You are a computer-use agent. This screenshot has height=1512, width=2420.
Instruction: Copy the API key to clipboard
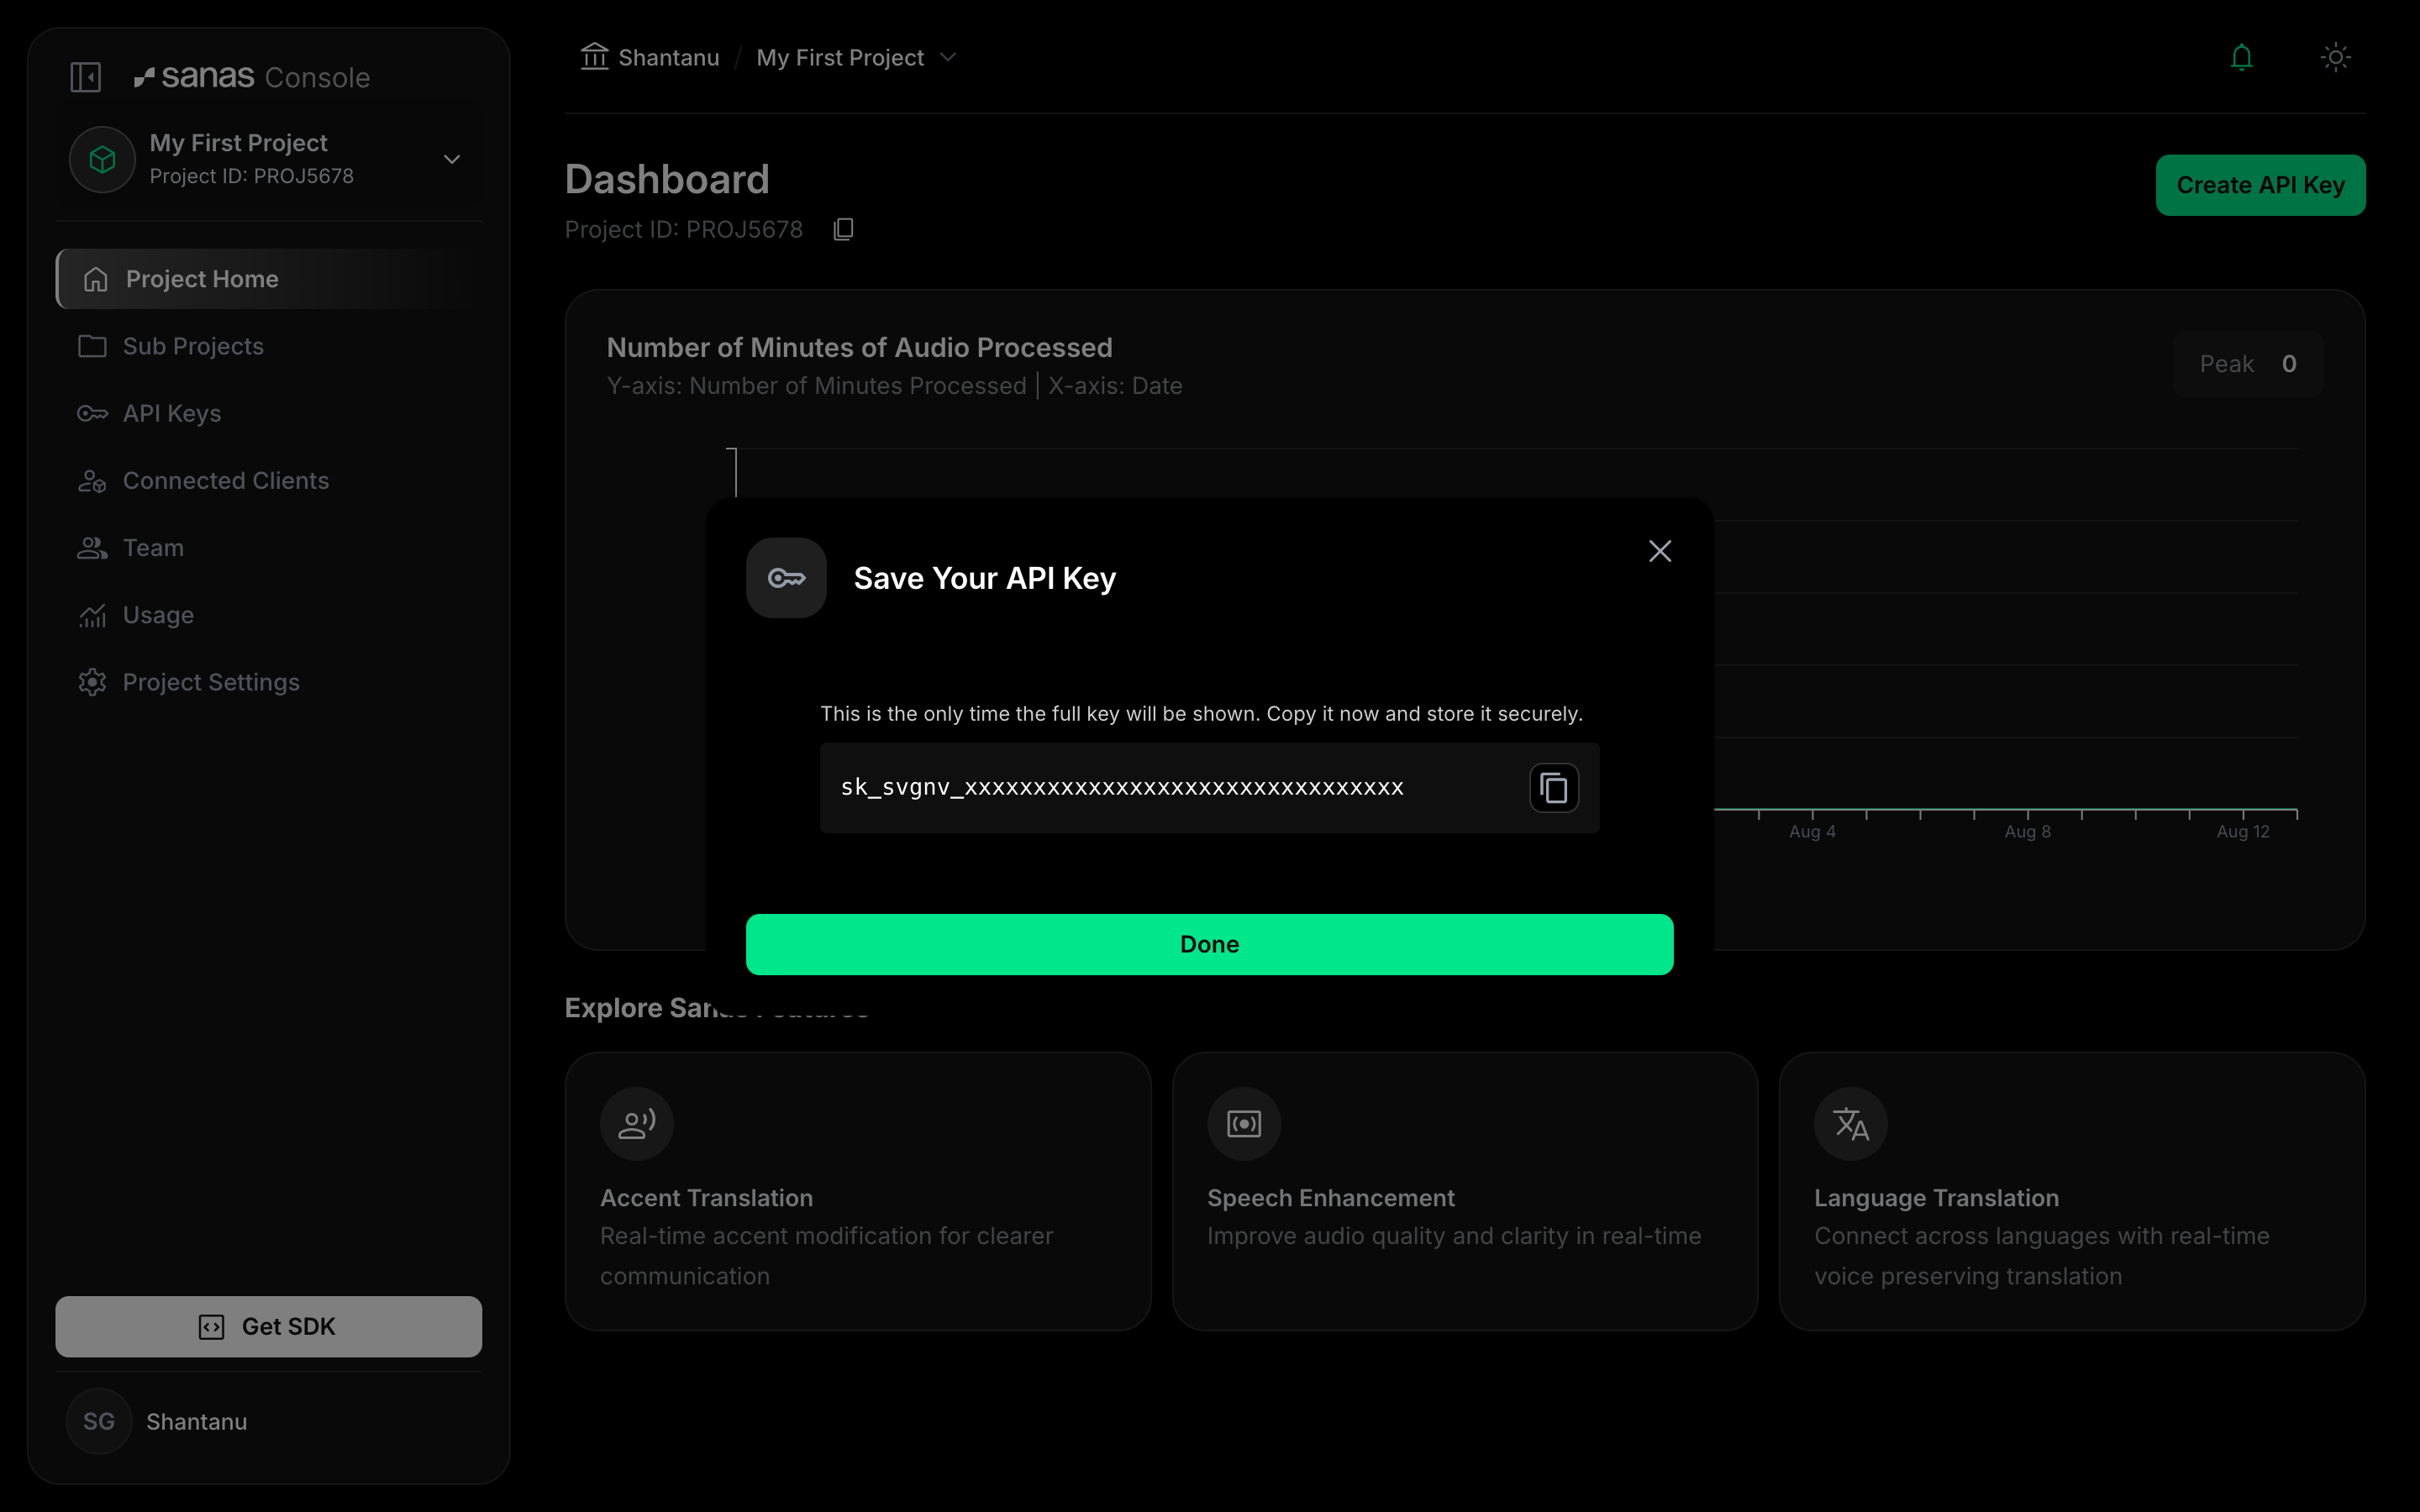pos(1554,788)
